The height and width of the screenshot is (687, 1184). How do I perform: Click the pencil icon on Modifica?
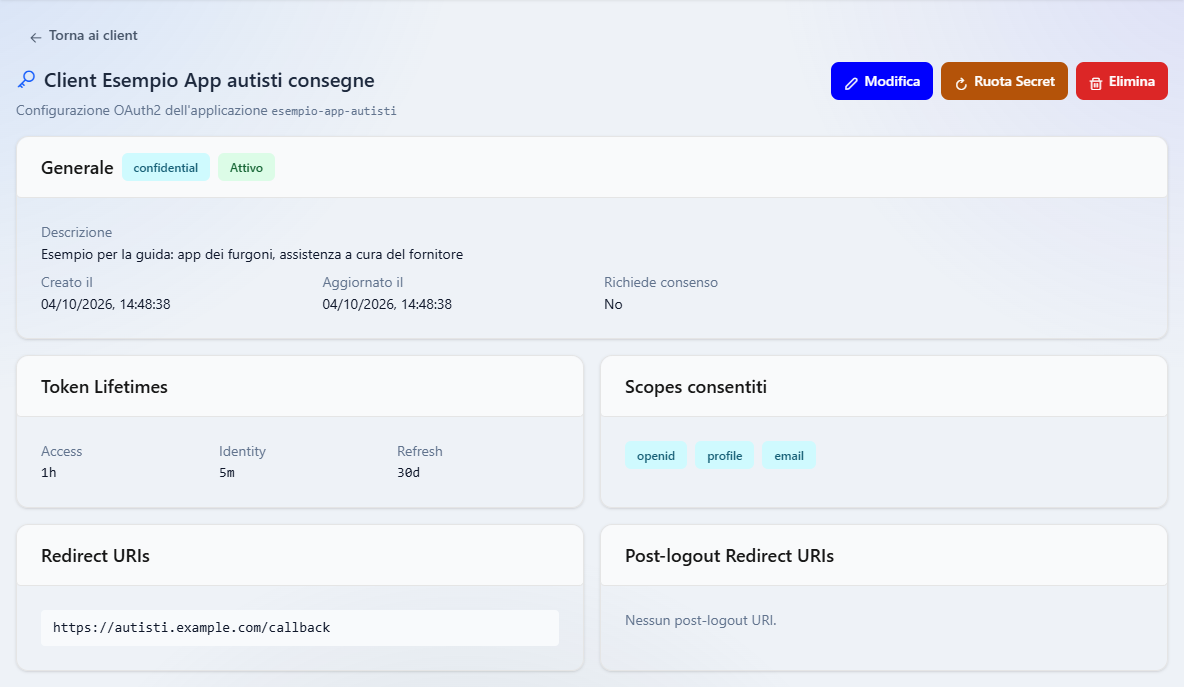click(851, 82)
